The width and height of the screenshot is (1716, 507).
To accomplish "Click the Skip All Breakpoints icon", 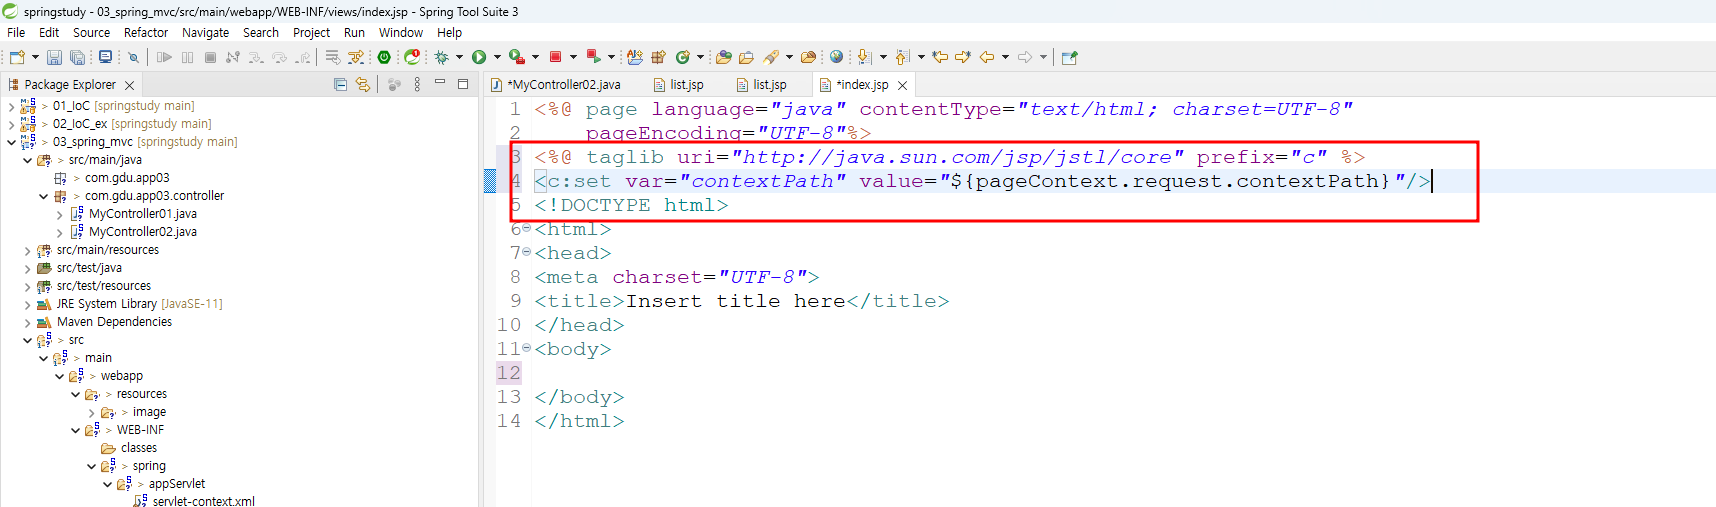I will 133,57.
